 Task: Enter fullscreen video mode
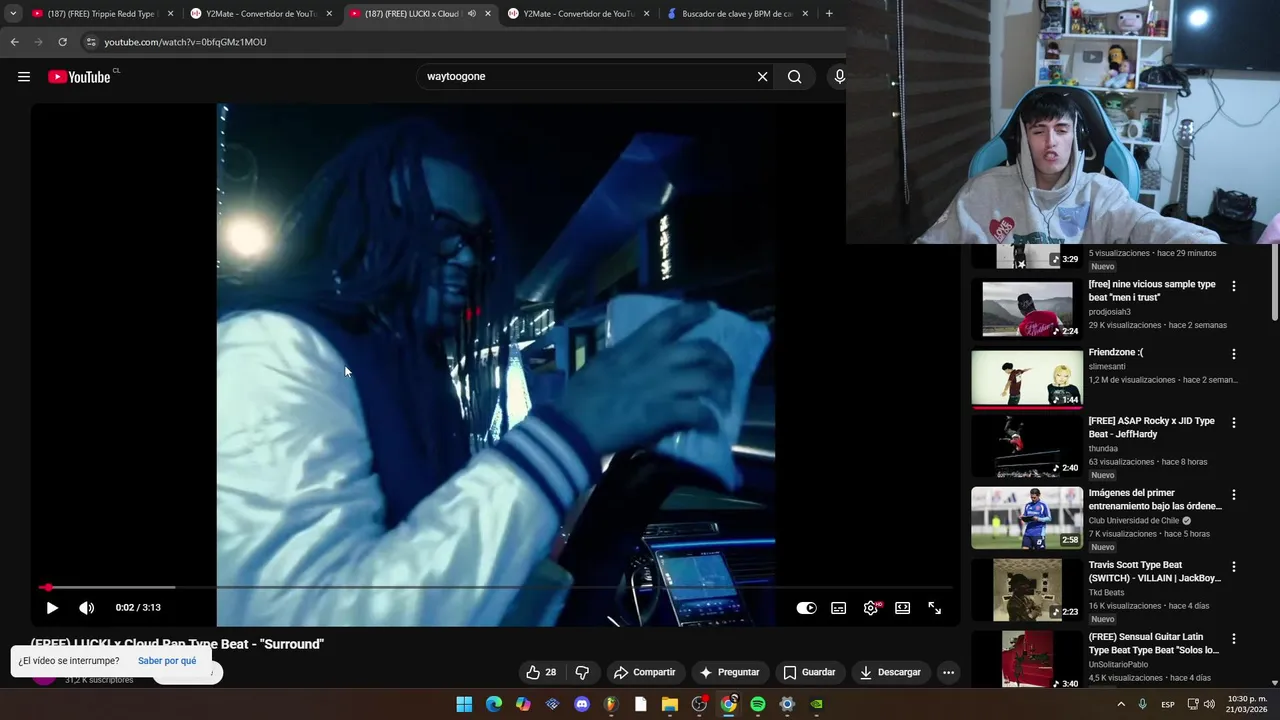(x=935, y=608)
